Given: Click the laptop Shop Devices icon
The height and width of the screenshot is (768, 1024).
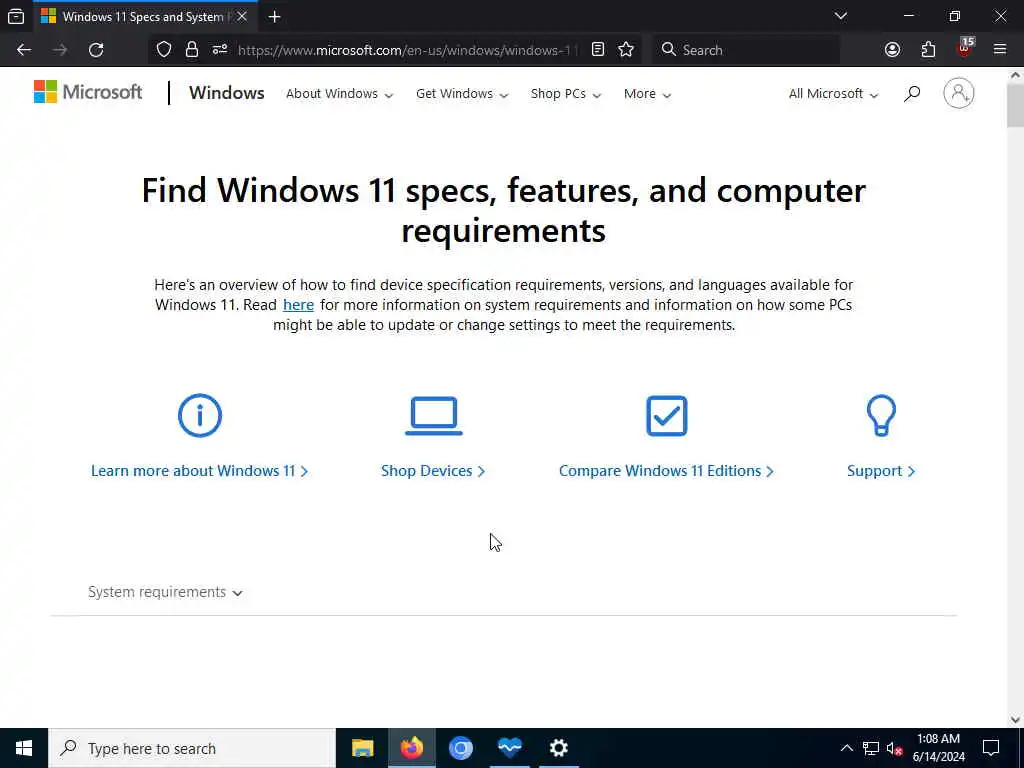Looking at the screenshot, I should [434, 415].
